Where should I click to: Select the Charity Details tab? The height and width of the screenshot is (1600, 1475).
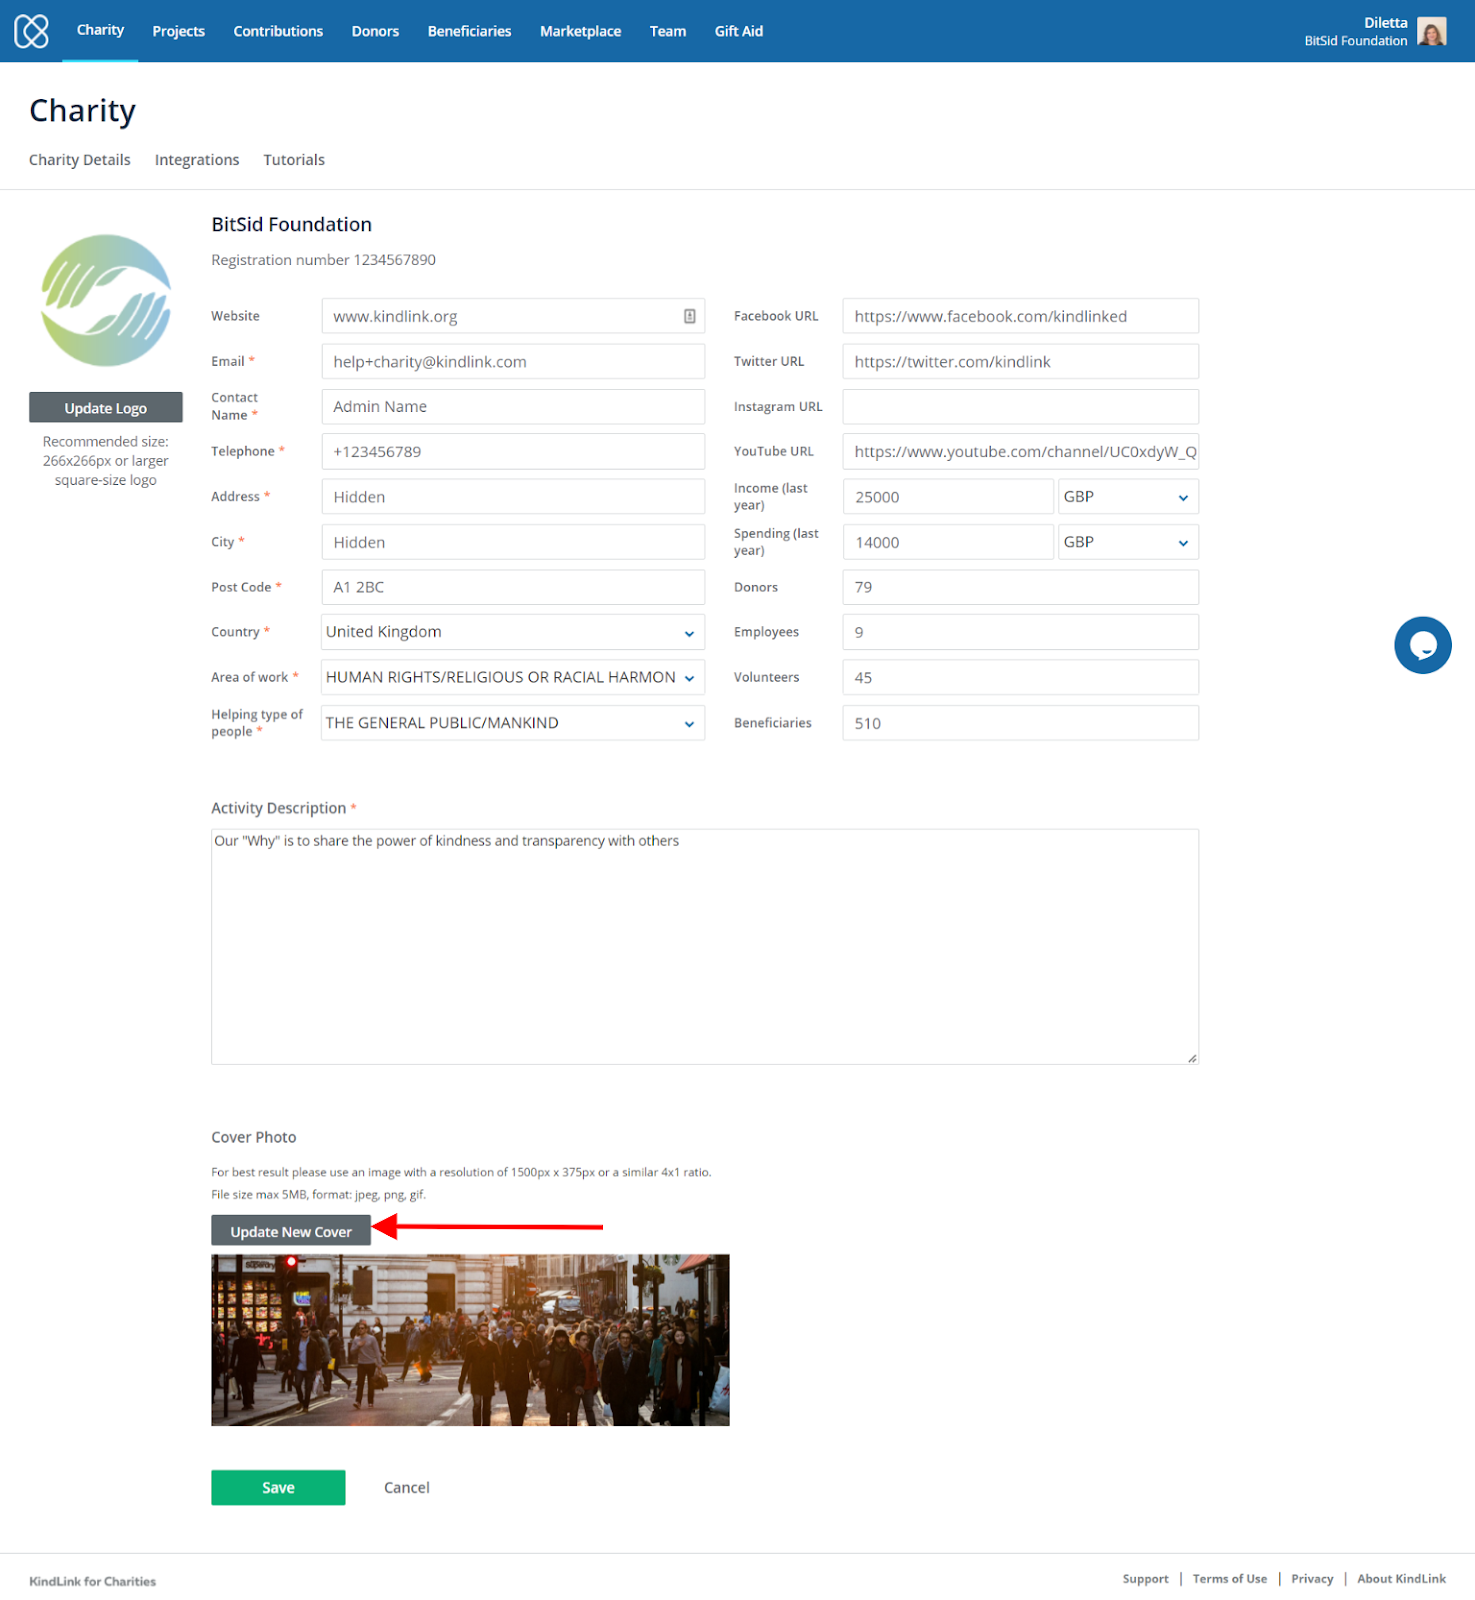tap(80, 160)
